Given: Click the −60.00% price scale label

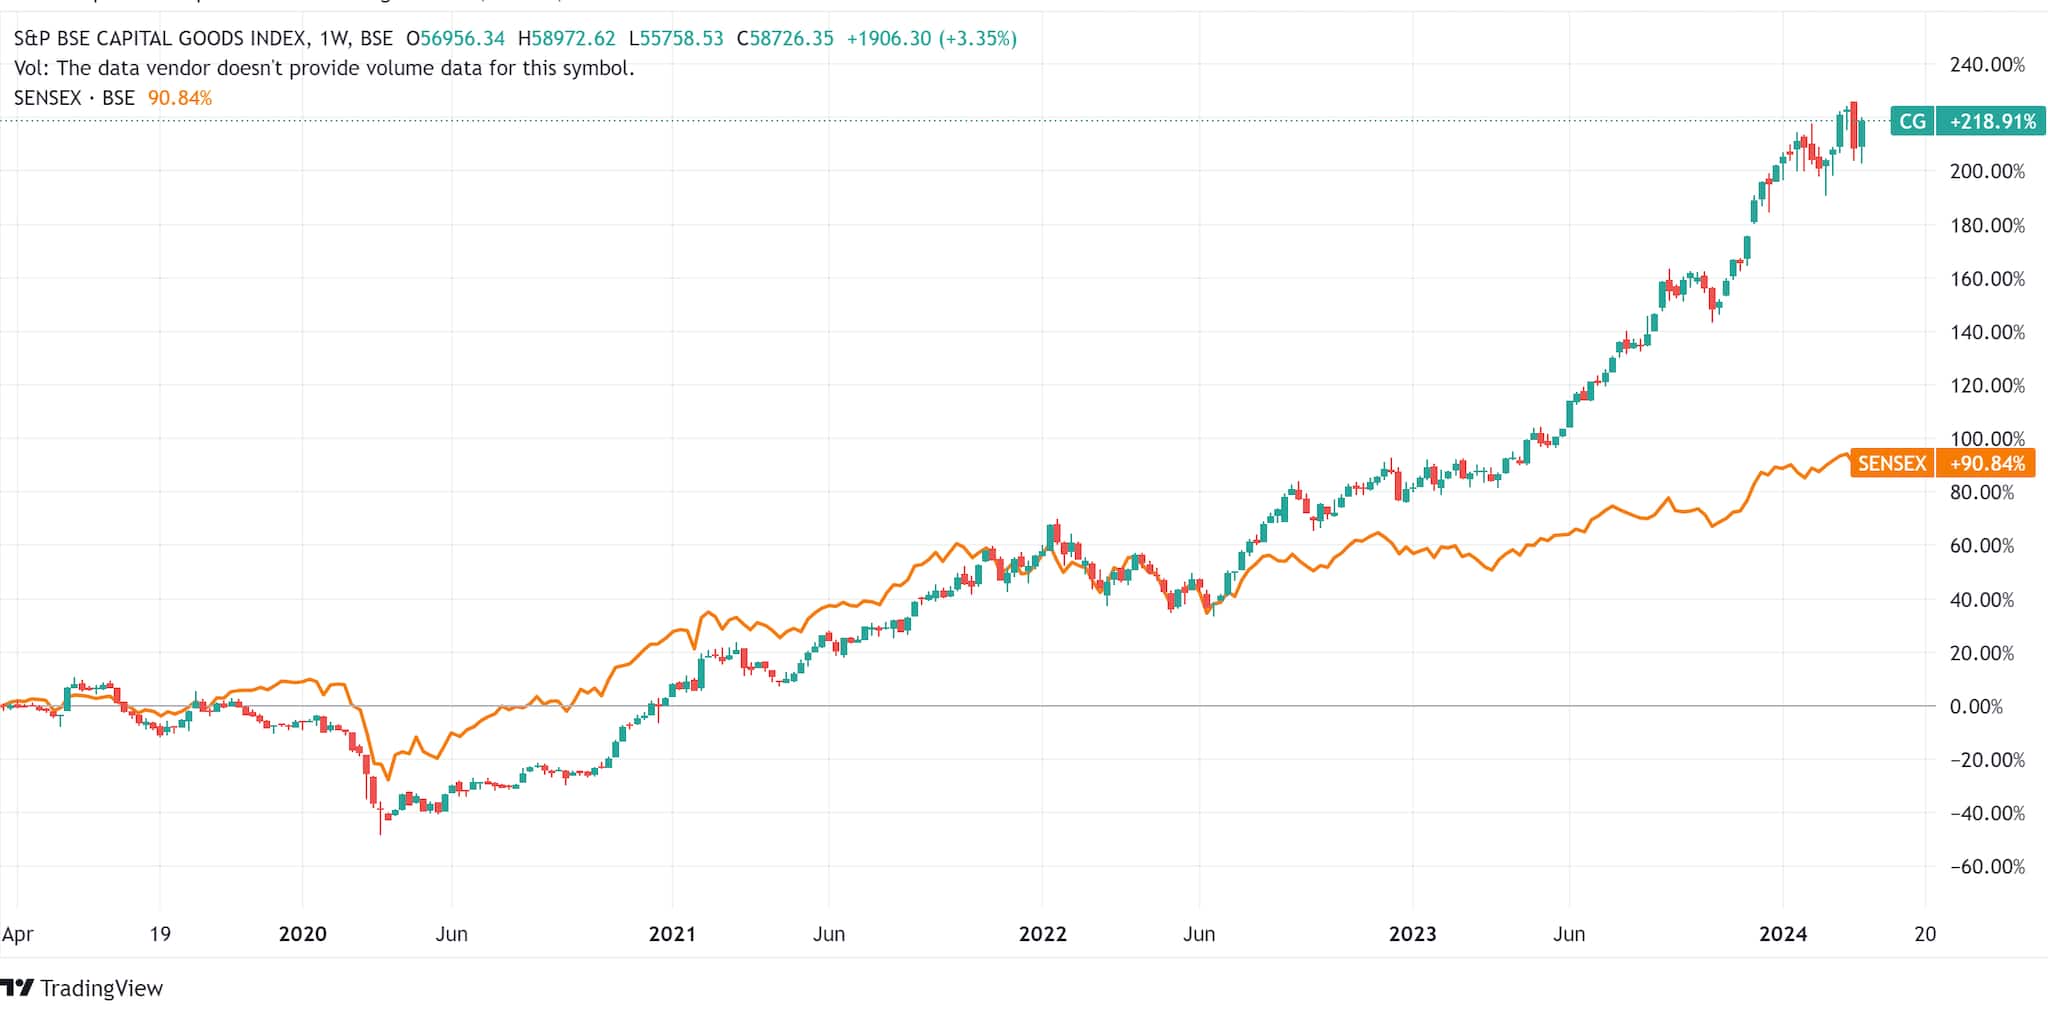Looking at the screenshot, I should tap(1987, 866).
